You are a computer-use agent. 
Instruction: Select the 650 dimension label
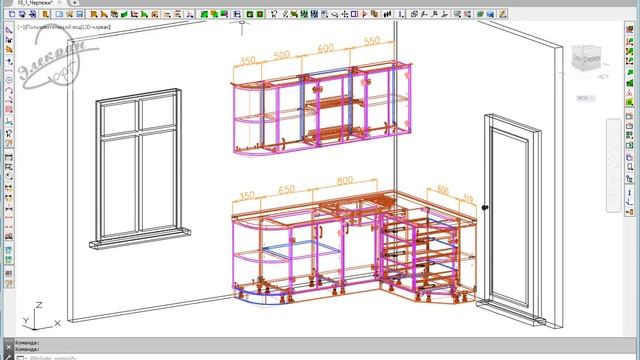[286, 189]
